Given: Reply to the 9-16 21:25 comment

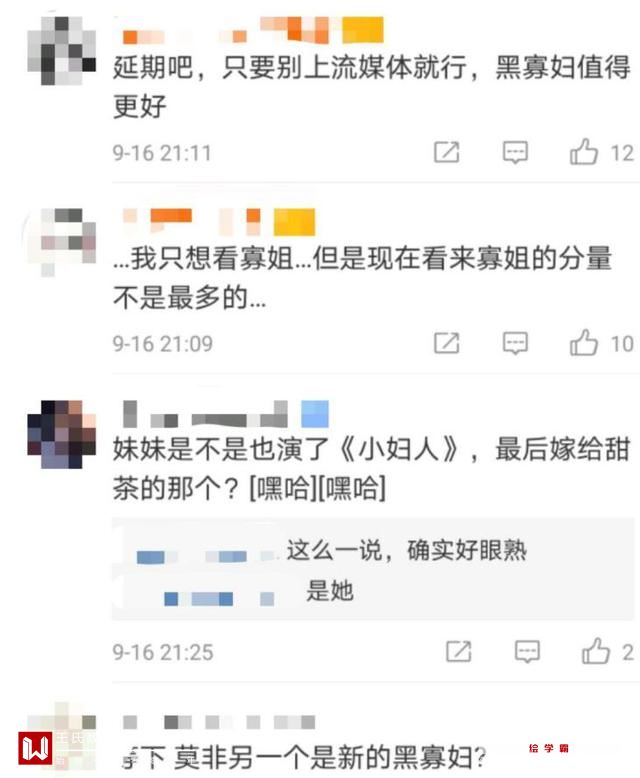Looking at the screenshot, I should [527, 651].
